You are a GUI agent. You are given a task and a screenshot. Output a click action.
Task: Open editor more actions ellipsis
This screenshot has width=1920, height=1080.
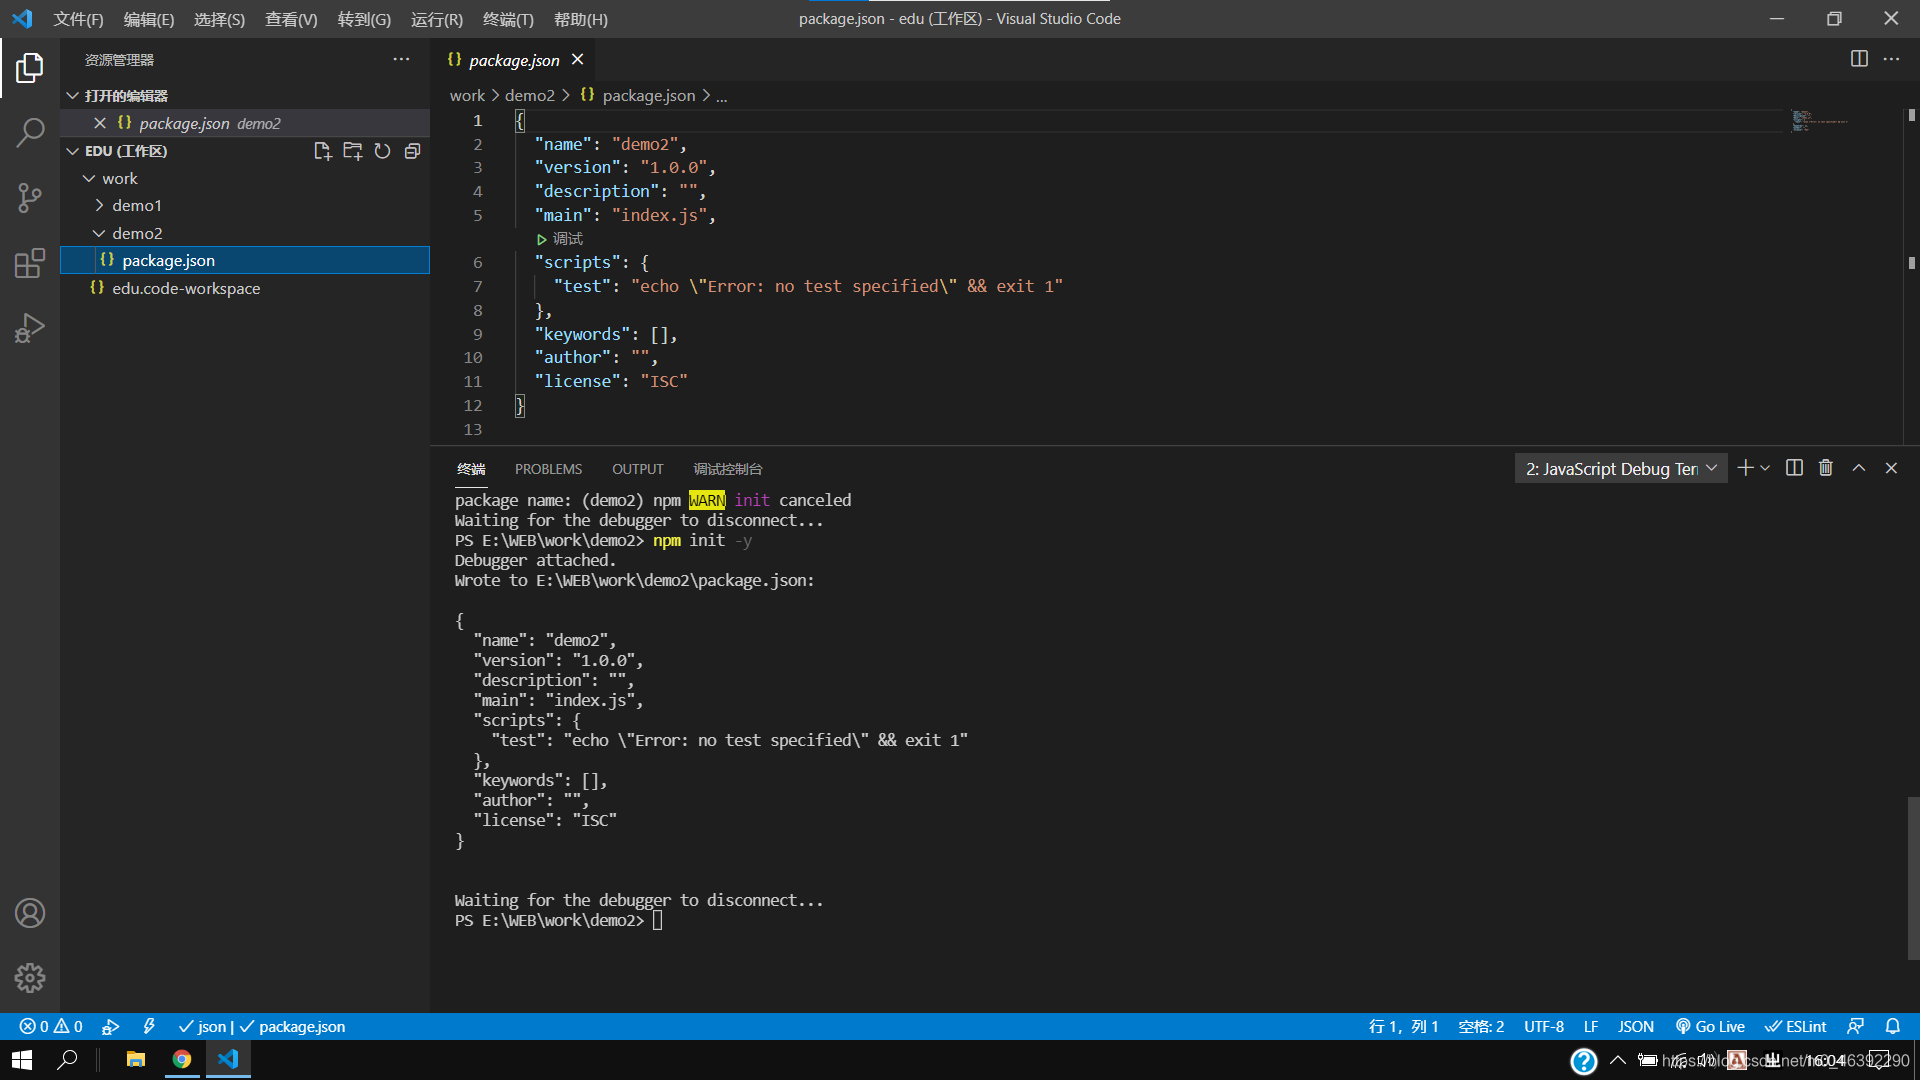[x=1891, y=59]
